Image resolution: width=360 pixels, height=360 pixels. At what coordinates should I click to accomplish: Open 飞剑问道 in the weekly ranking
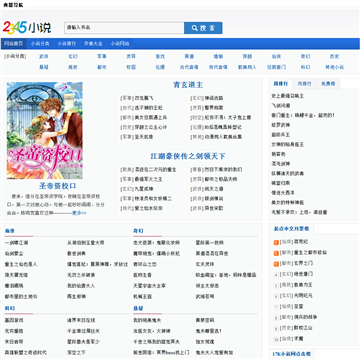click(x=280, y=106)
